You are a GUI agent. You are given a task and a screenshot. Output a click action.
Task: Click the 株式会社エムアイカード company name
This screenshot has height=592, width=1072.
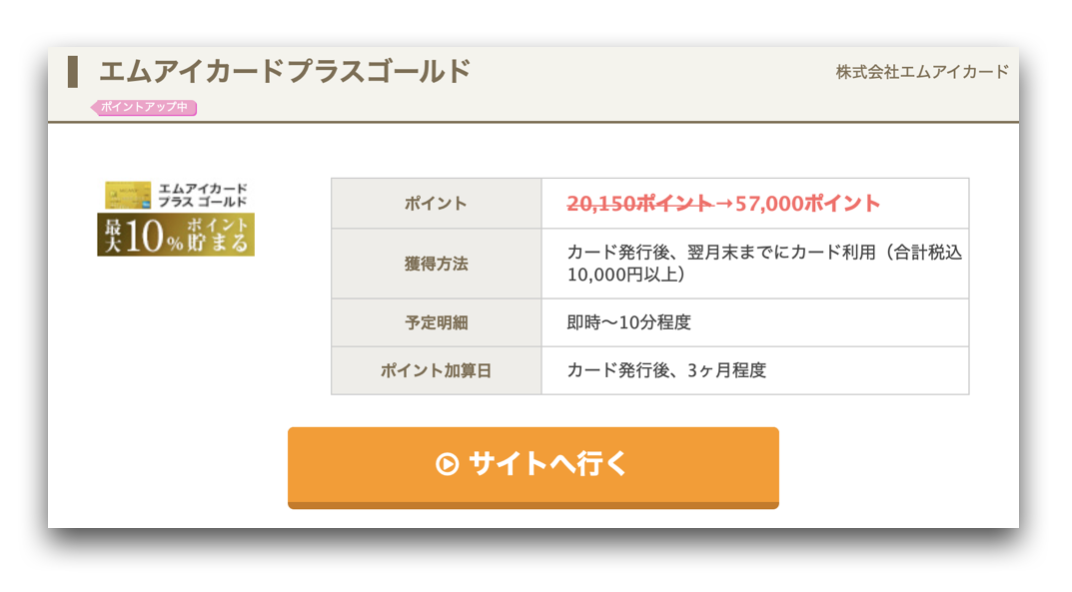tap(922, 72)
